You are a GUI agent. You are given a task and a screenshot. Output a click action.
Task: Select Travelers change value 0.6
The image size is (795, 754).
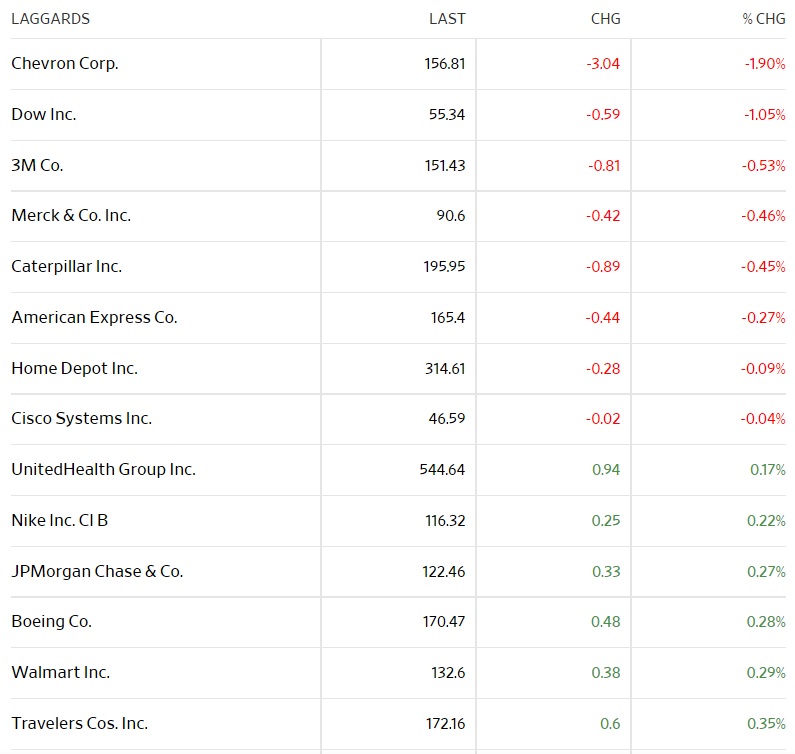point(610,724)
